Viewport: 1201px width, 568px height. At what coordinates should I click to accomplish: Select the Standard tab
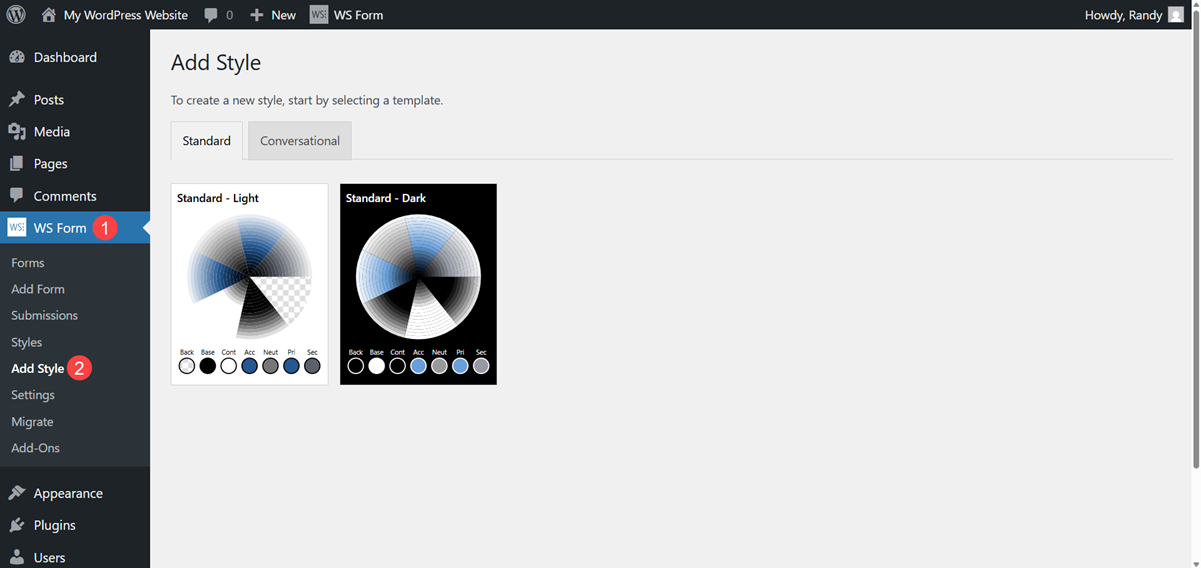tap(207, 141)
